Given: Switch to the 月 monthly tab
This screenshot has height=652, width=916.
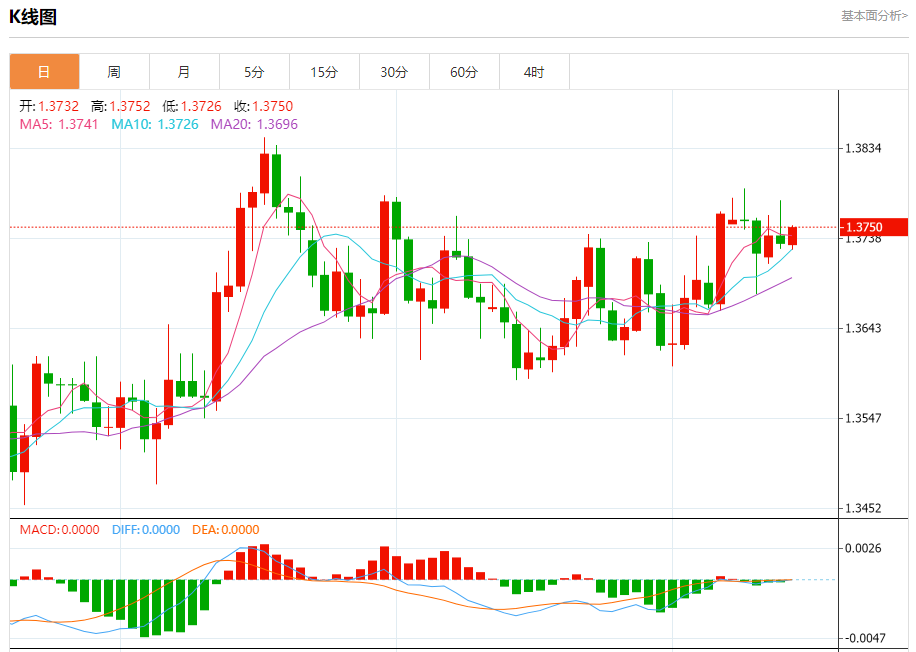Looking at the screenshot, I should 185,72.
